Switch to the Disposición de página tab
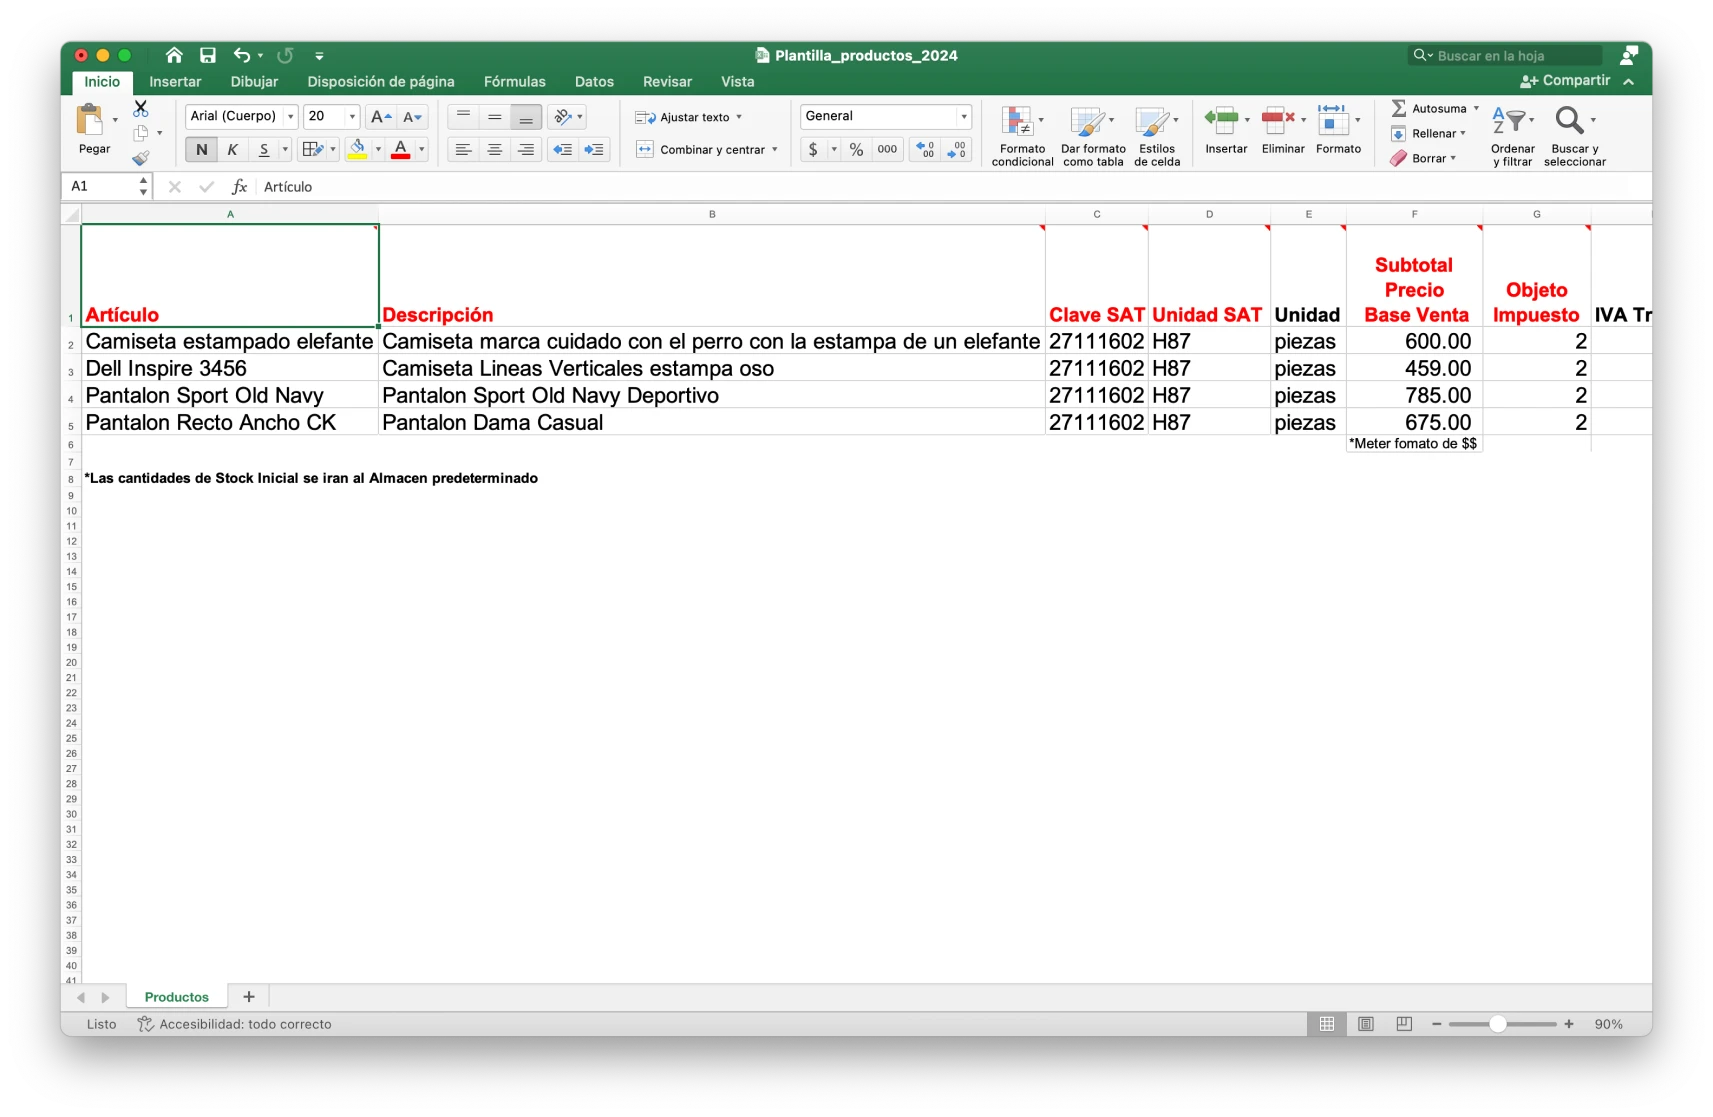 coord(381,82)
